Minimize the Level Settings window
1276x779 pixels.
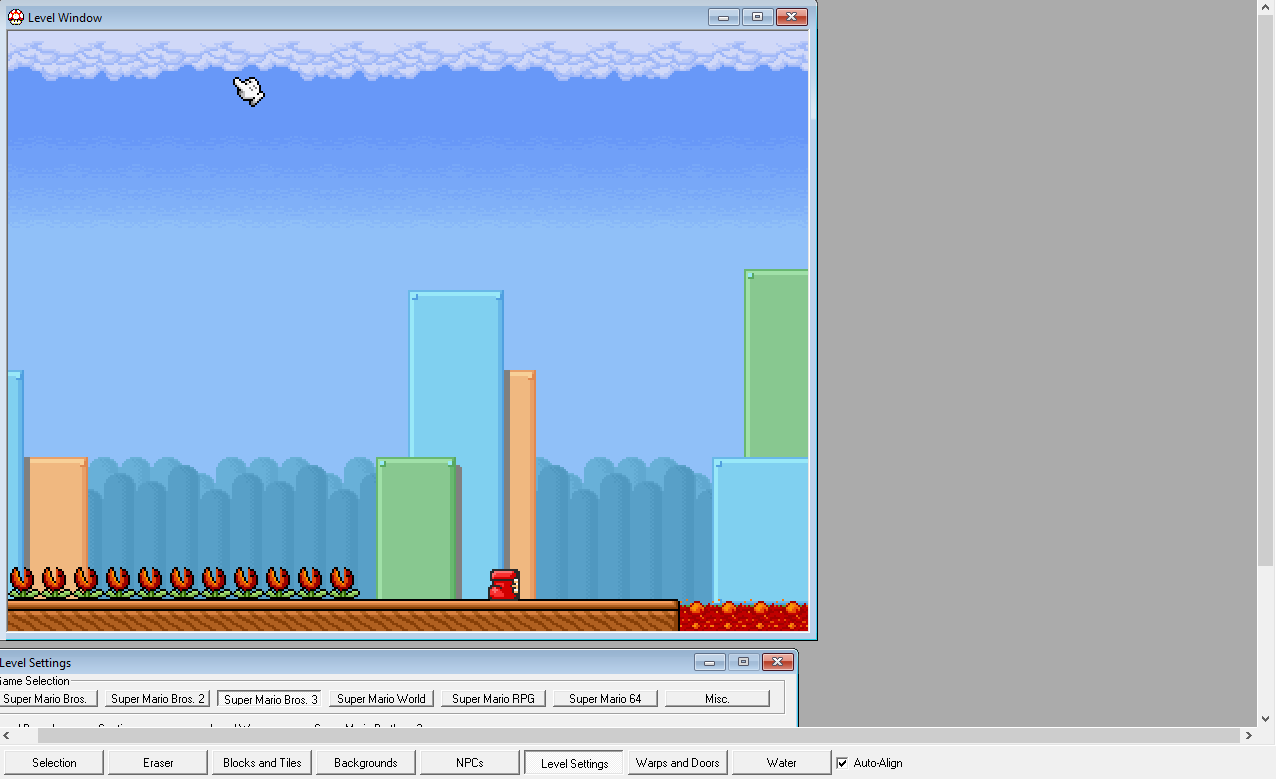(709, 662)
